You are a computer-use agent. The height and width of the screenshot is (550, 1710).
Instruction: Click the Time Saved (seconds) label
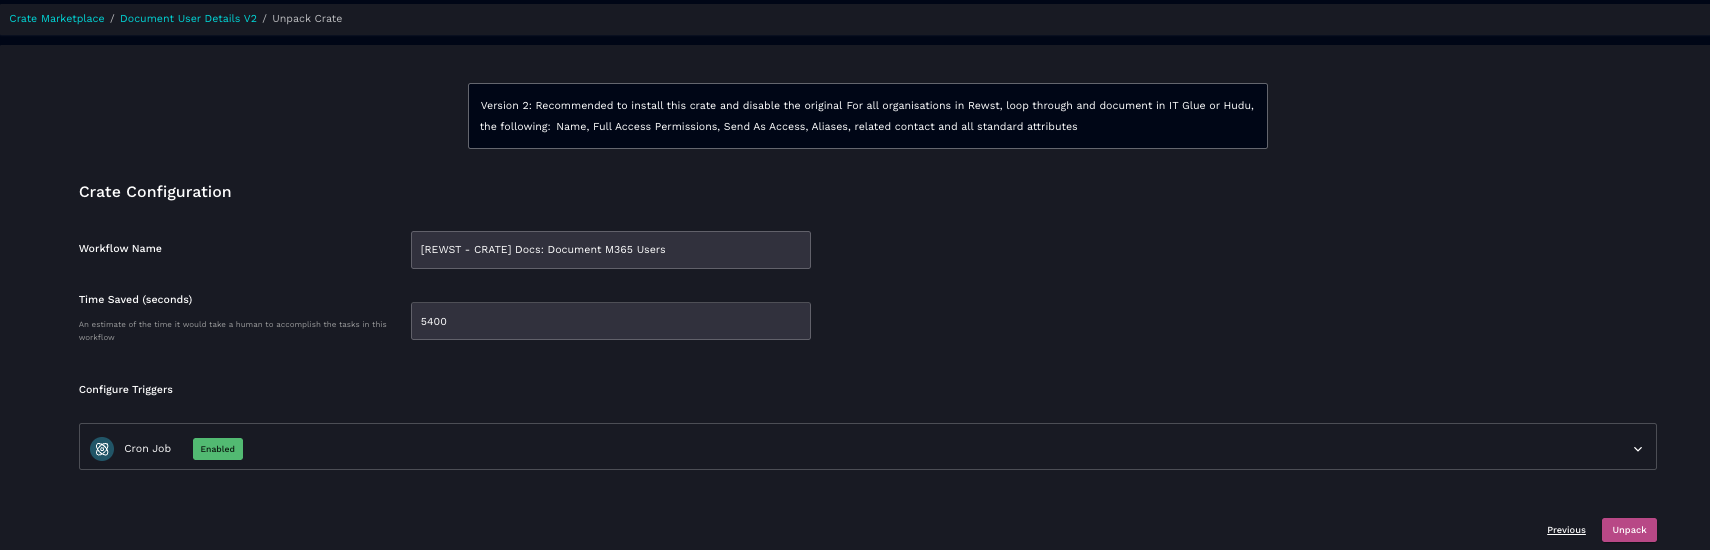(135, 300)
